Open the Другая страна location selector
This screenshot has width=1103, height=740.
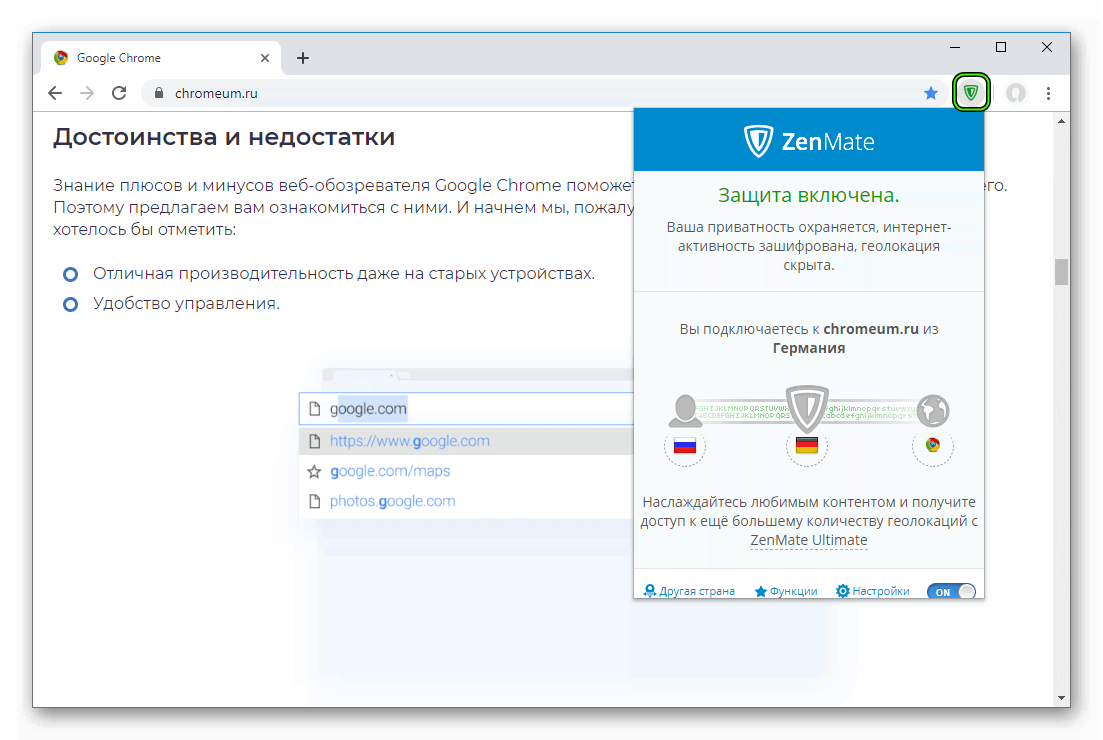[x=689, y=591]
